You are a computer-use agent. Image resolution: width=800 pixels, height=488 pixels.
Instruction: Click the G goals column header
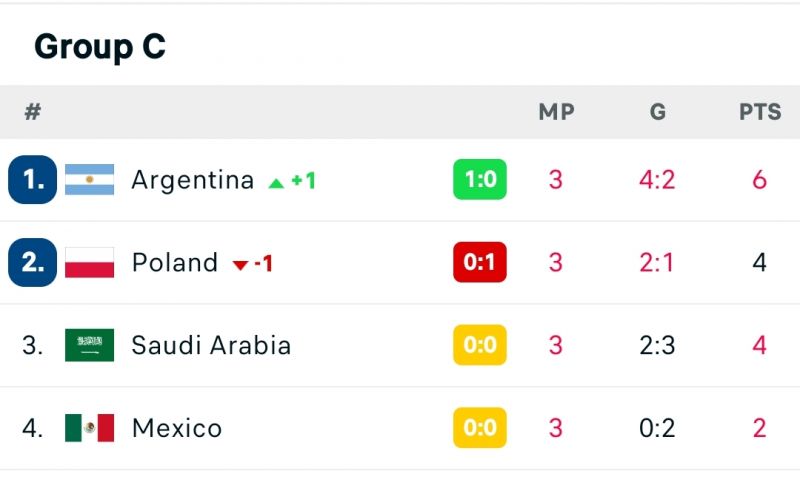pos(658,112)
